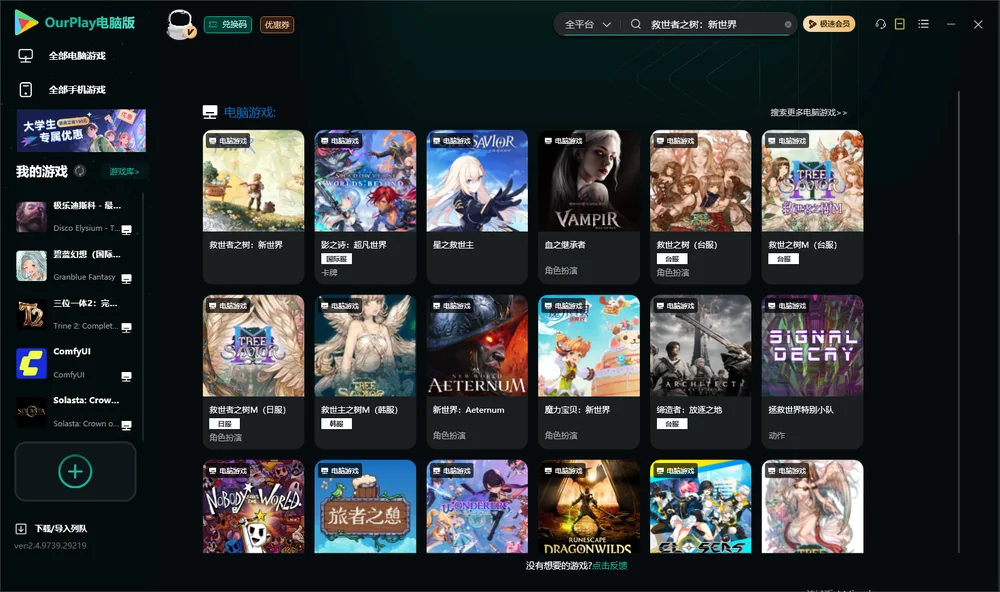Refresh 我的游戏 with the circular icon

point(80,171)
